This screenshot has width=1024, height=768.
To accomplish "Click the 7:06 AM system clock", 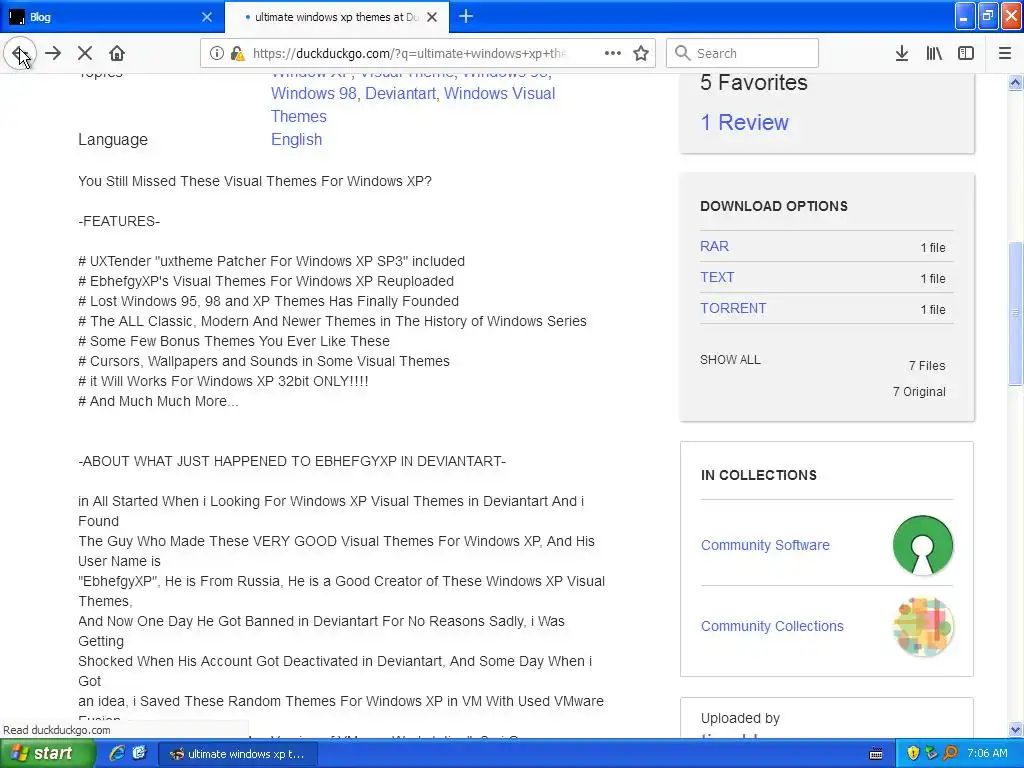I will 987,754.
